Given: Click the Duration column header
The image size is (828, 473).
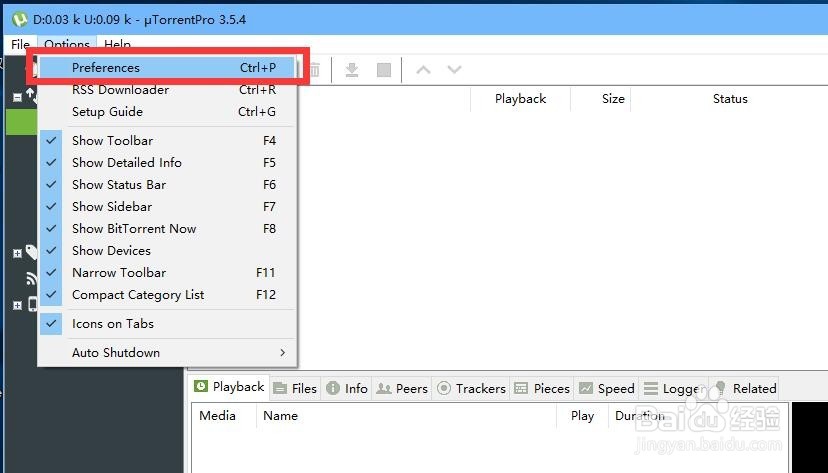Looking at the screenshot, I should [x=640, y=416].
